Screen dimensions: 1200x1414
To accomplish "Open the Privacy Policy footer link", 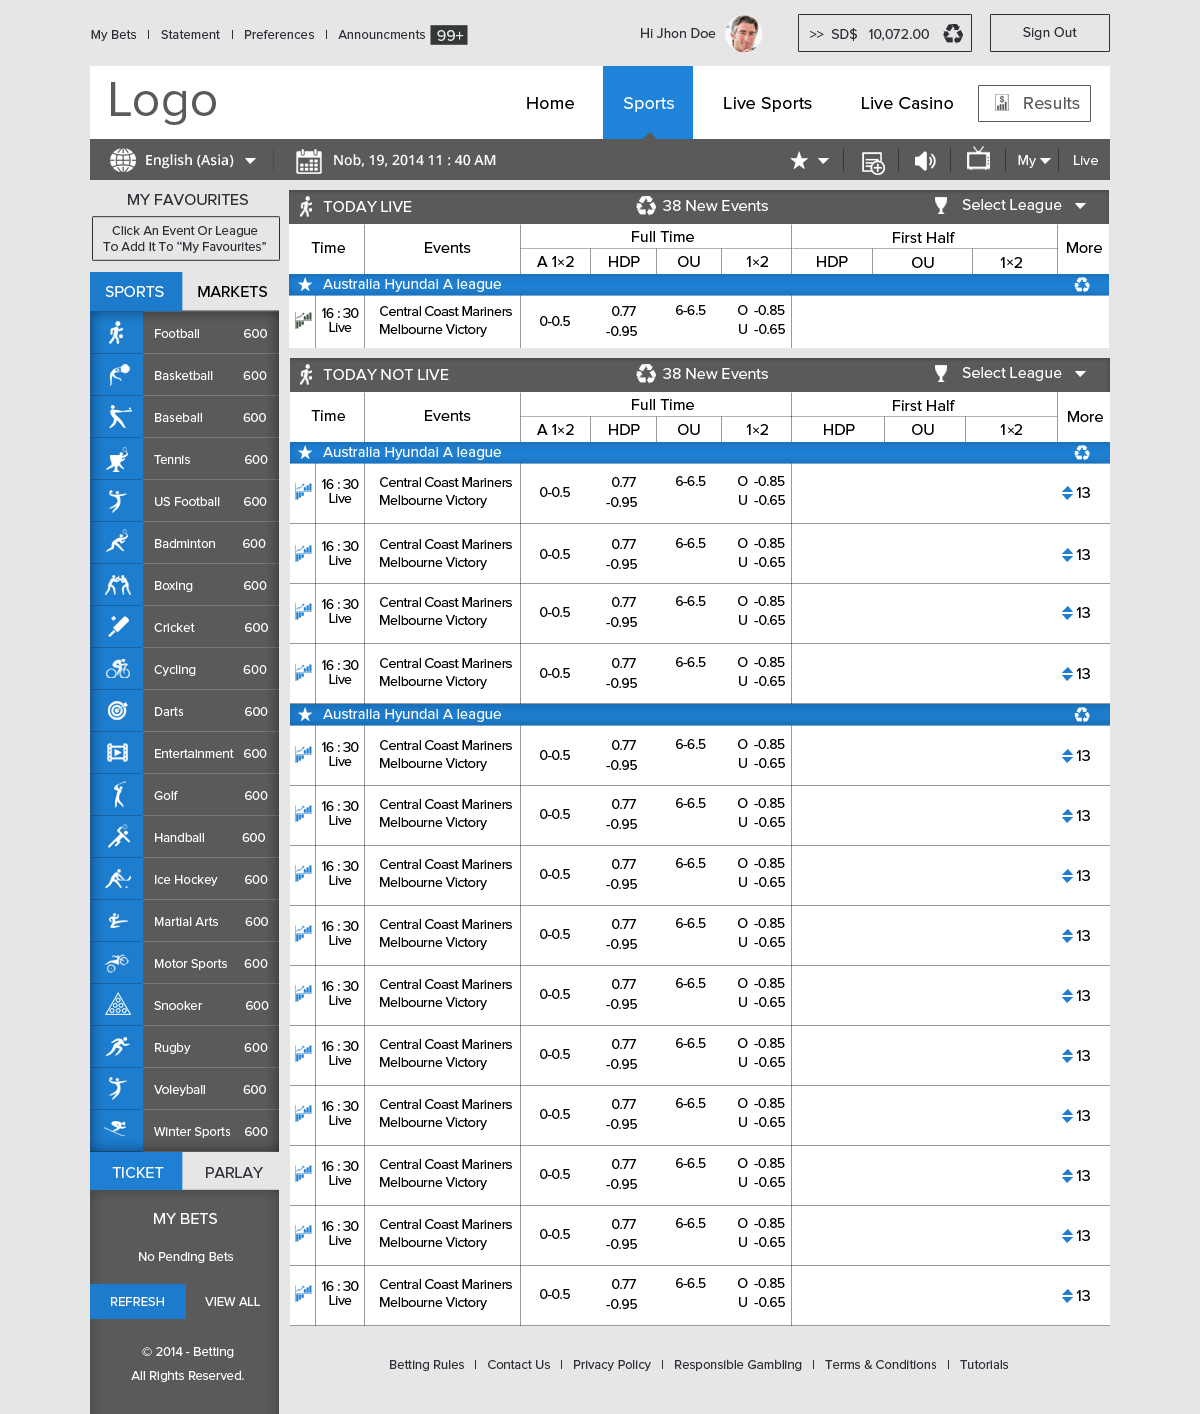I will point(612,1365).
